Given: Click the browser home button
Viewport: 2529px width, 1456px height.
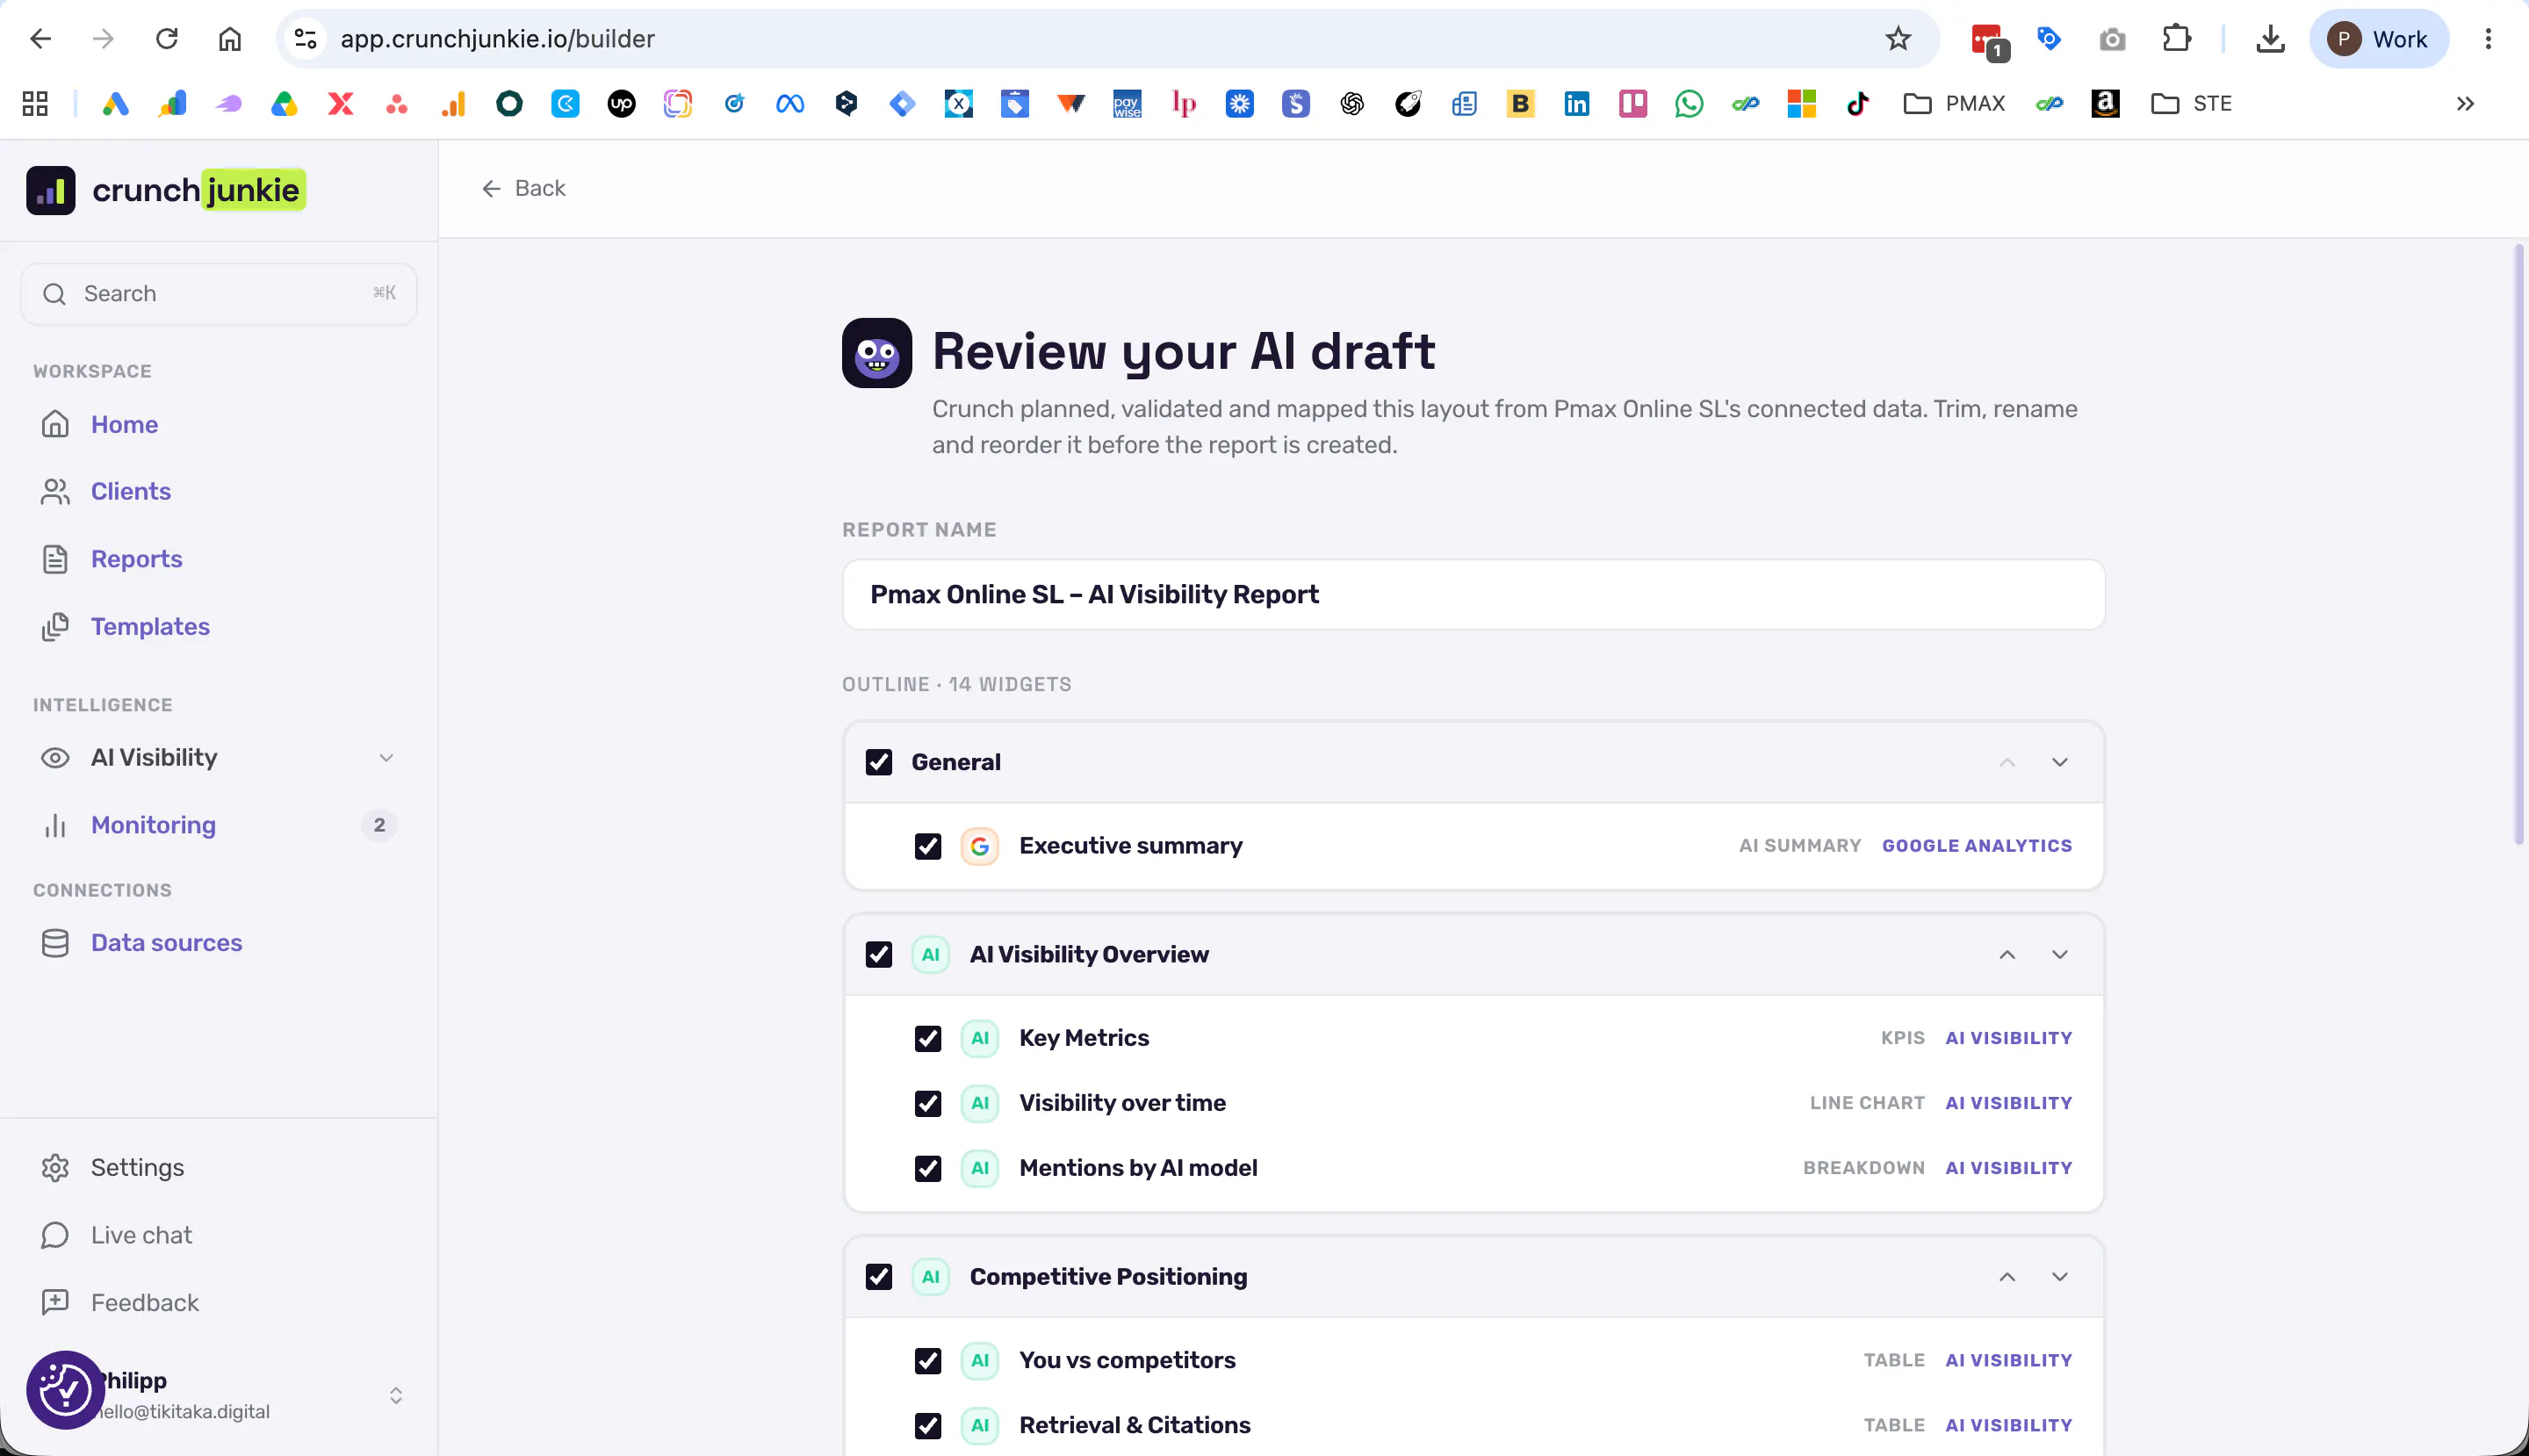Looking at the screenshot, I should pos(230,39).
